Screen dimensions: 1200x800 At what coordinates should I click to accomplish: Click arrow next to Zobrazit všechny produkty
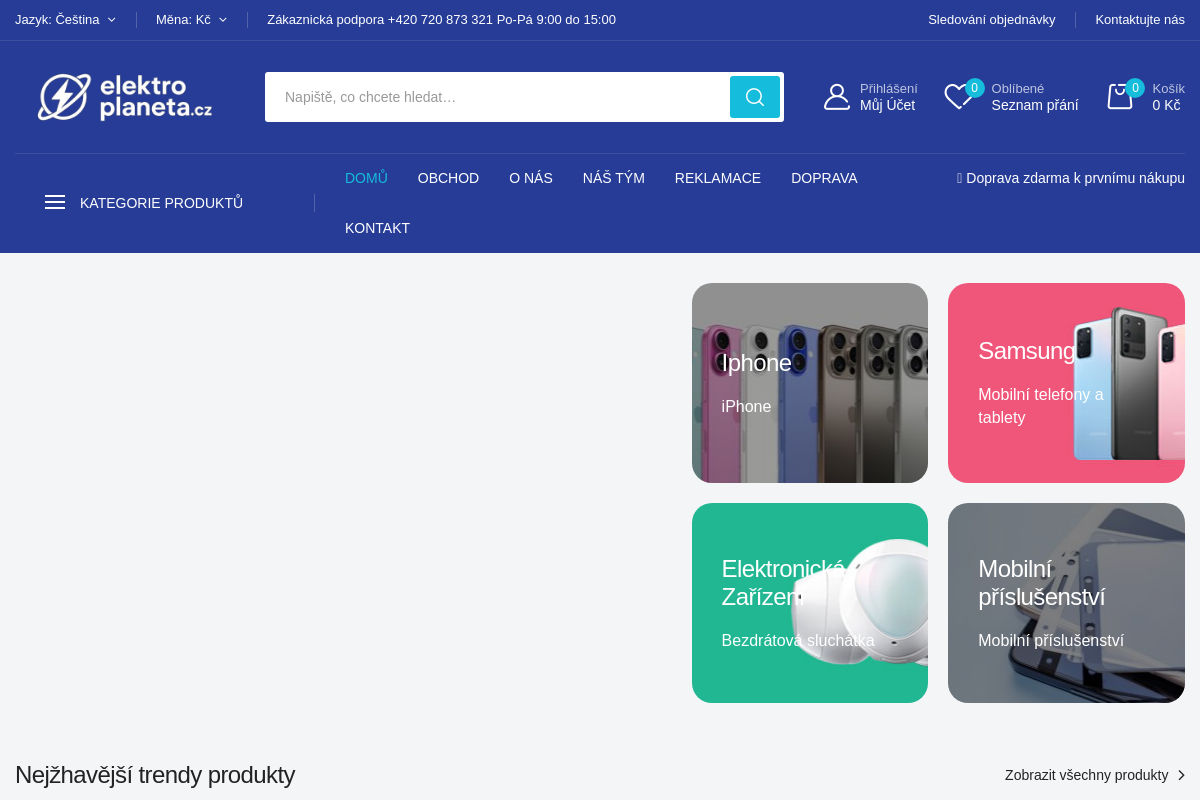[x=1181, y=775]
